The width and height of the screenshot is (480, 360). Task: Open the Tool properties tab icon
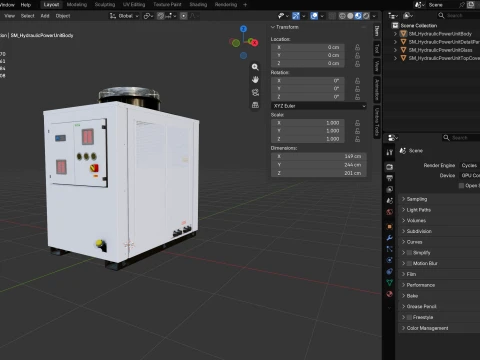[x=389, y=152]
